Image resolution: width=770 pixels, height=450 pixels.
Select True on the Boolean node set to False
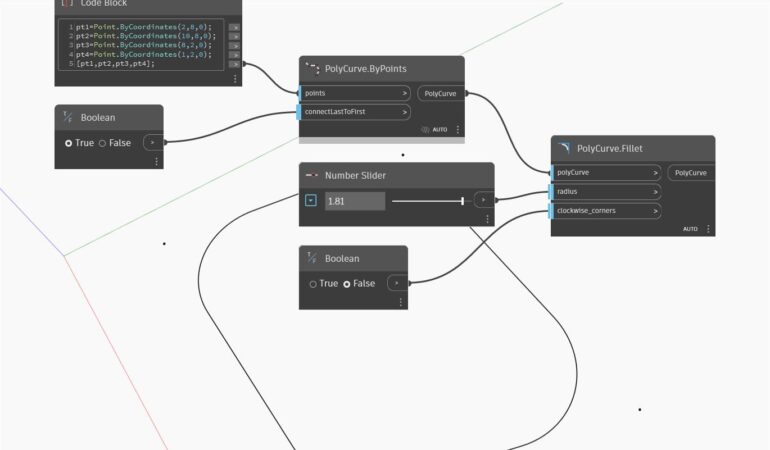pyautogui.click(x=313, y=284)
